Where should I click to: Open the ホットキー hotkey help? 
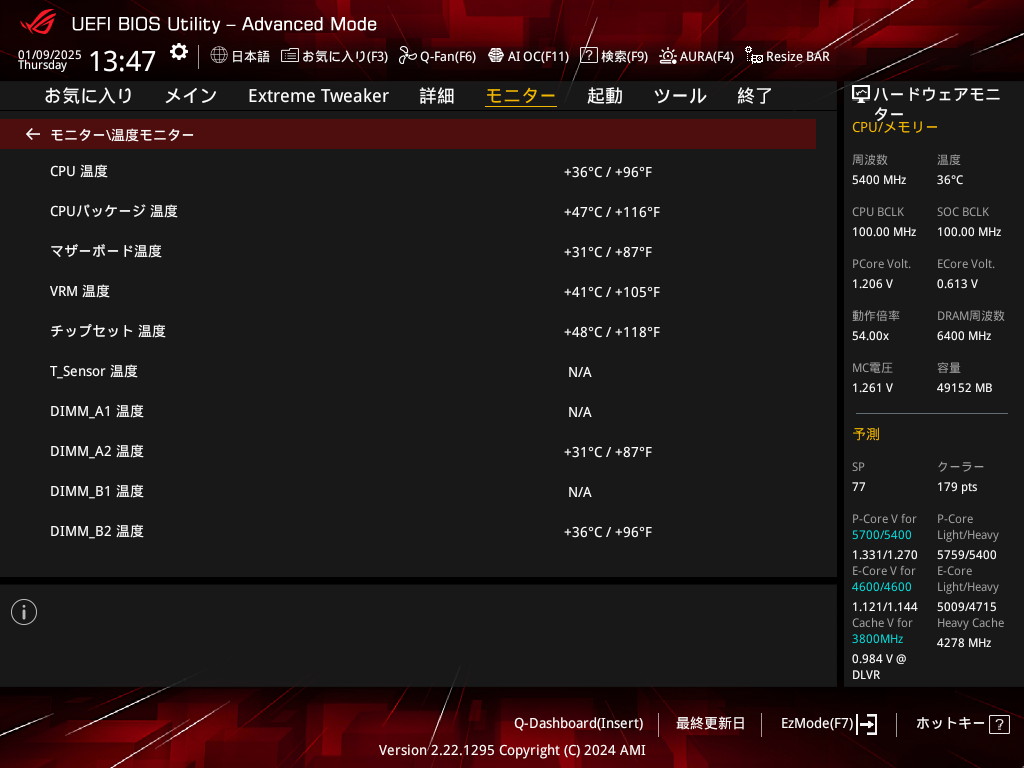[x=962, y=723]
